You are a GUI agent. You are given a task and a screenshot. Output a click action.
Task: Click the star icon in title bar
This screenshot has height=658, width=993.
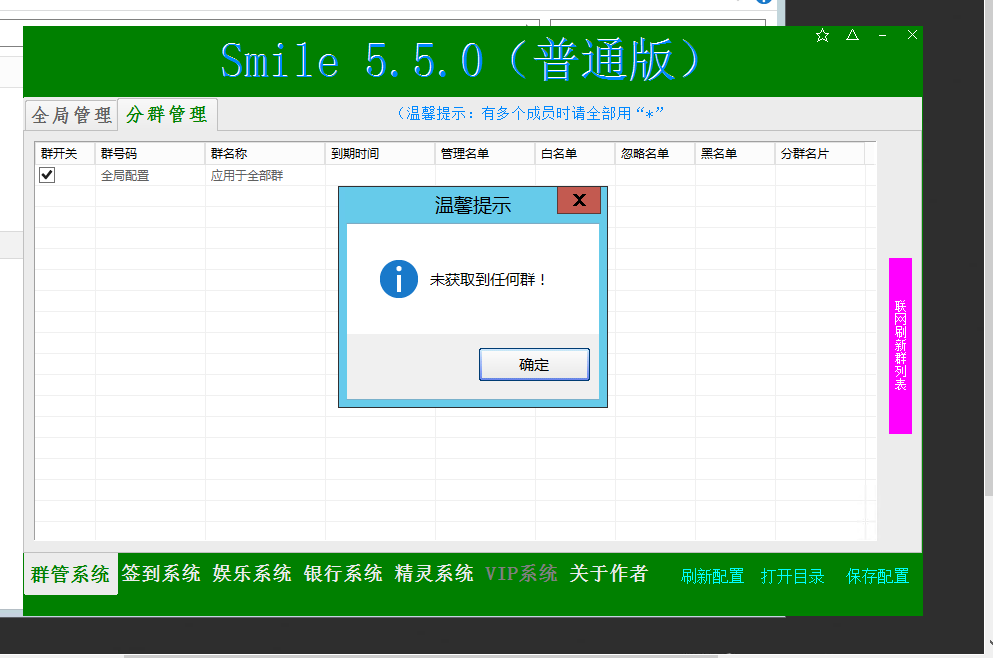coord(822,35)
